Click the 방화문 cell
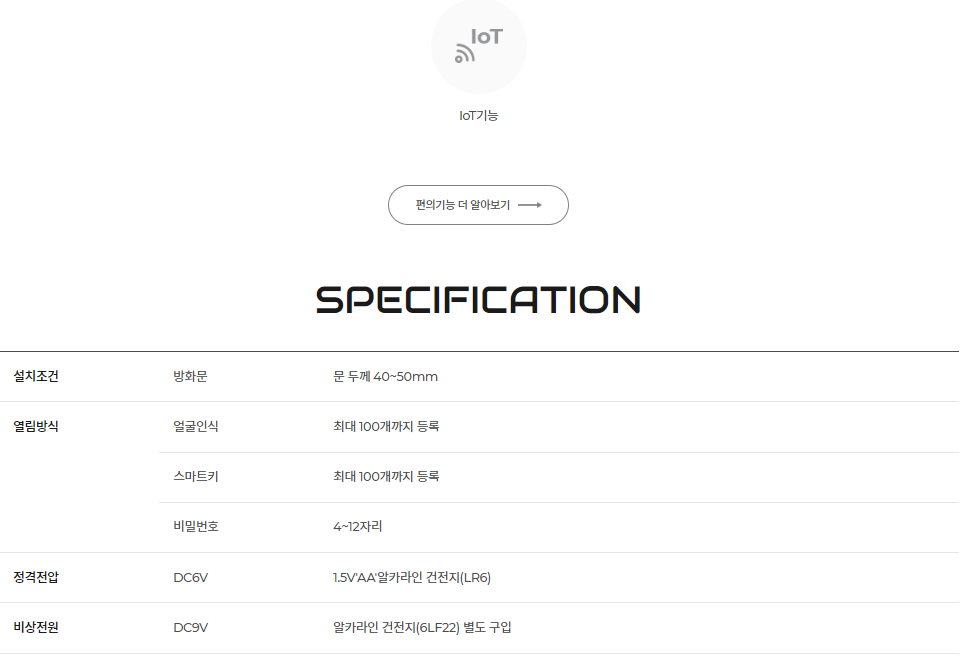Viewport: 962px width, 665px height. pyautogui.click(x=190, y=377)
